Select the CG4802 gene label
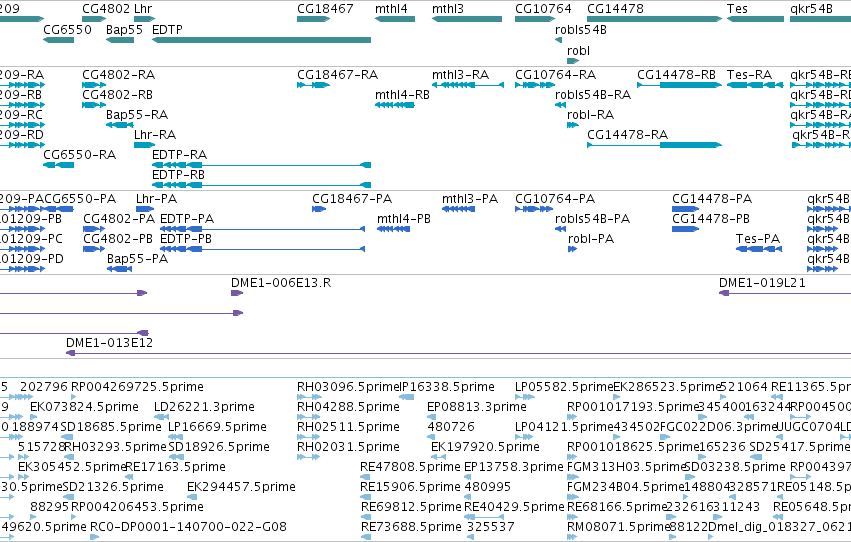Image resolution: width=851 pixels, height=542 pixels. pos(106,9)
